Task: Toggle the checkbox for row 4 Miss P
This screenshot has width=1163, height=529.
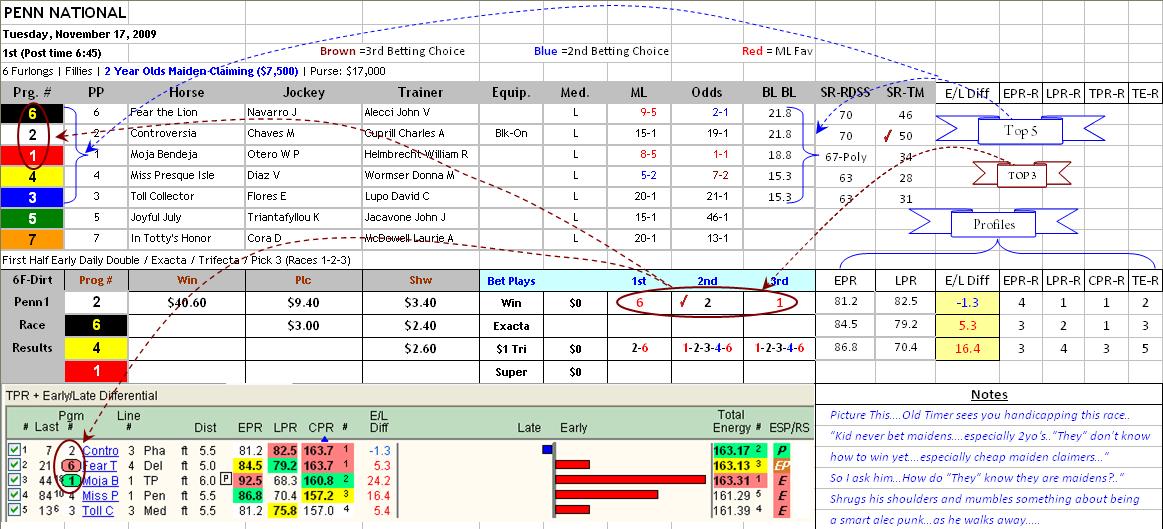Action: (13, 495)
